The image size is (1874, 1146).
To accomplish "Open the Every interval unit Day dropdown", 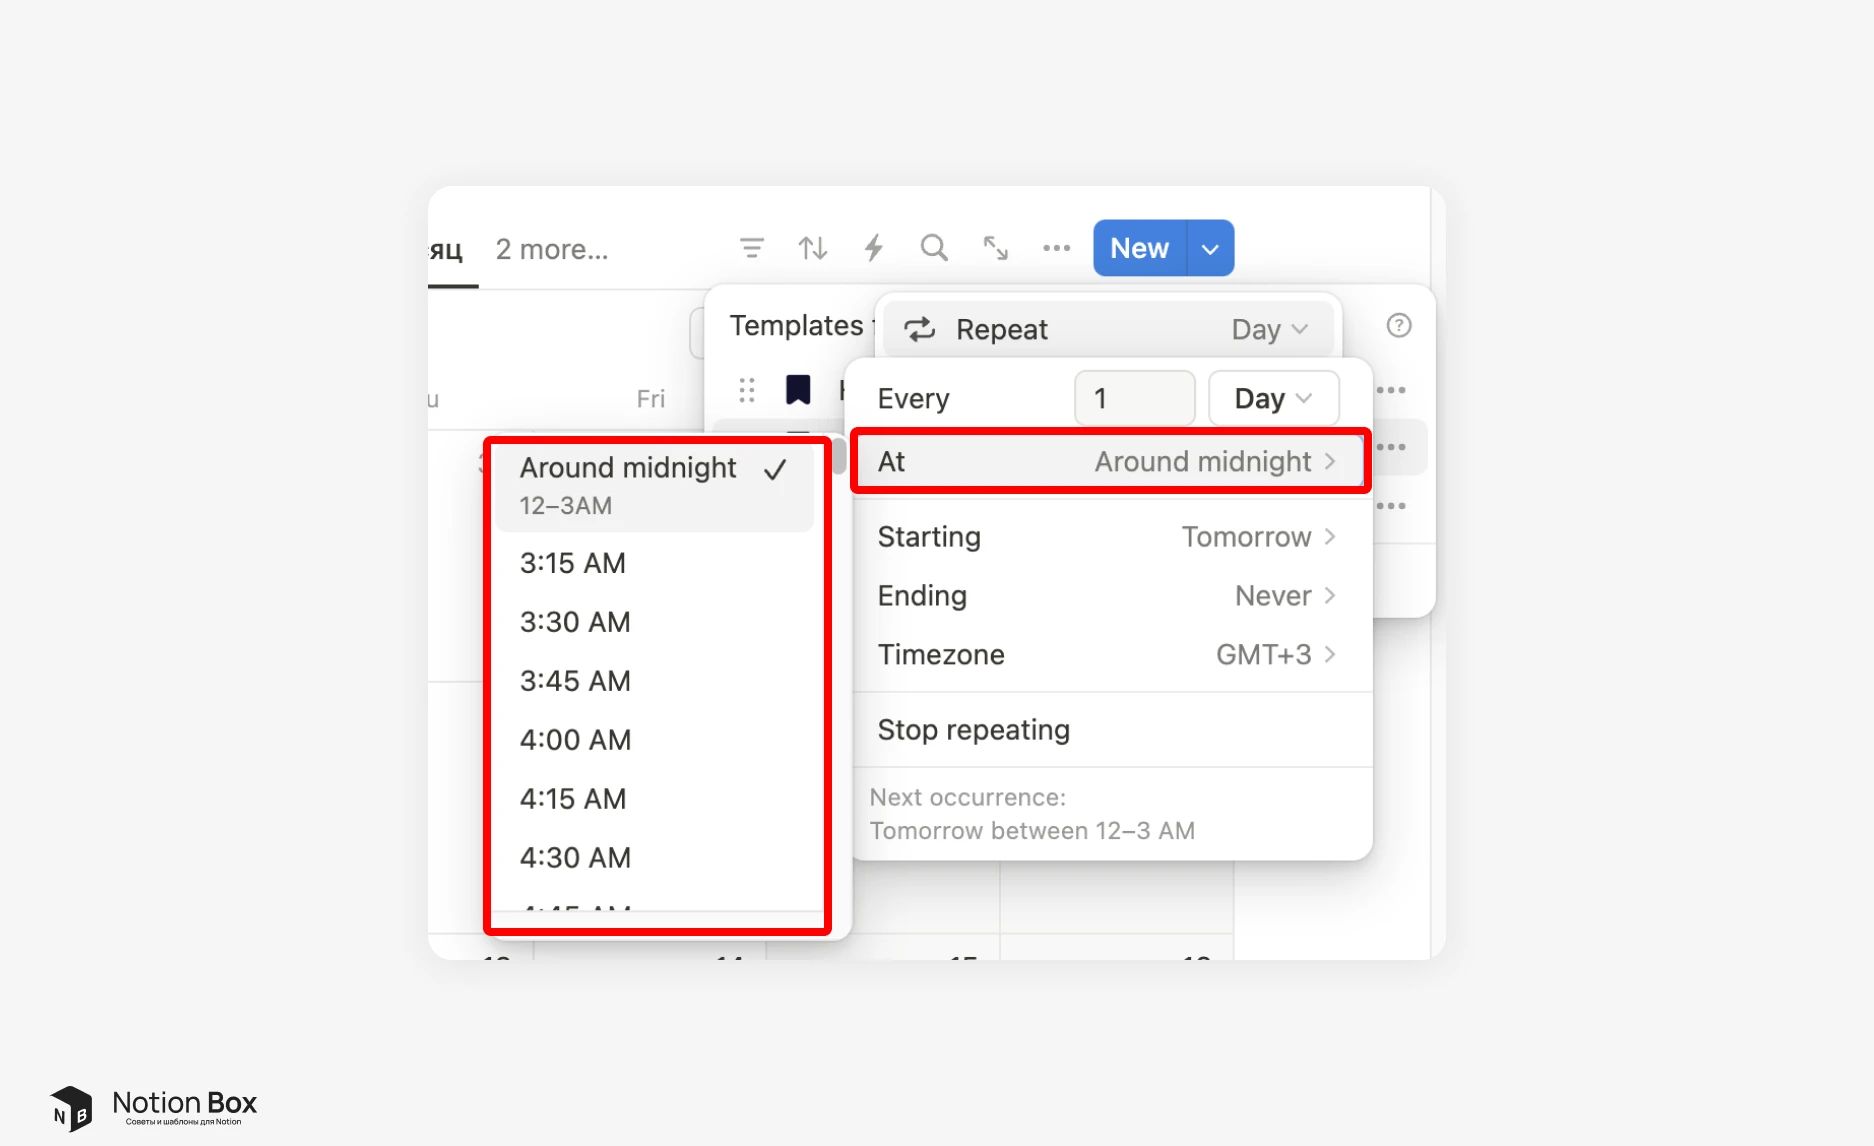I will pyautogui.click(x=1273, y=398).
